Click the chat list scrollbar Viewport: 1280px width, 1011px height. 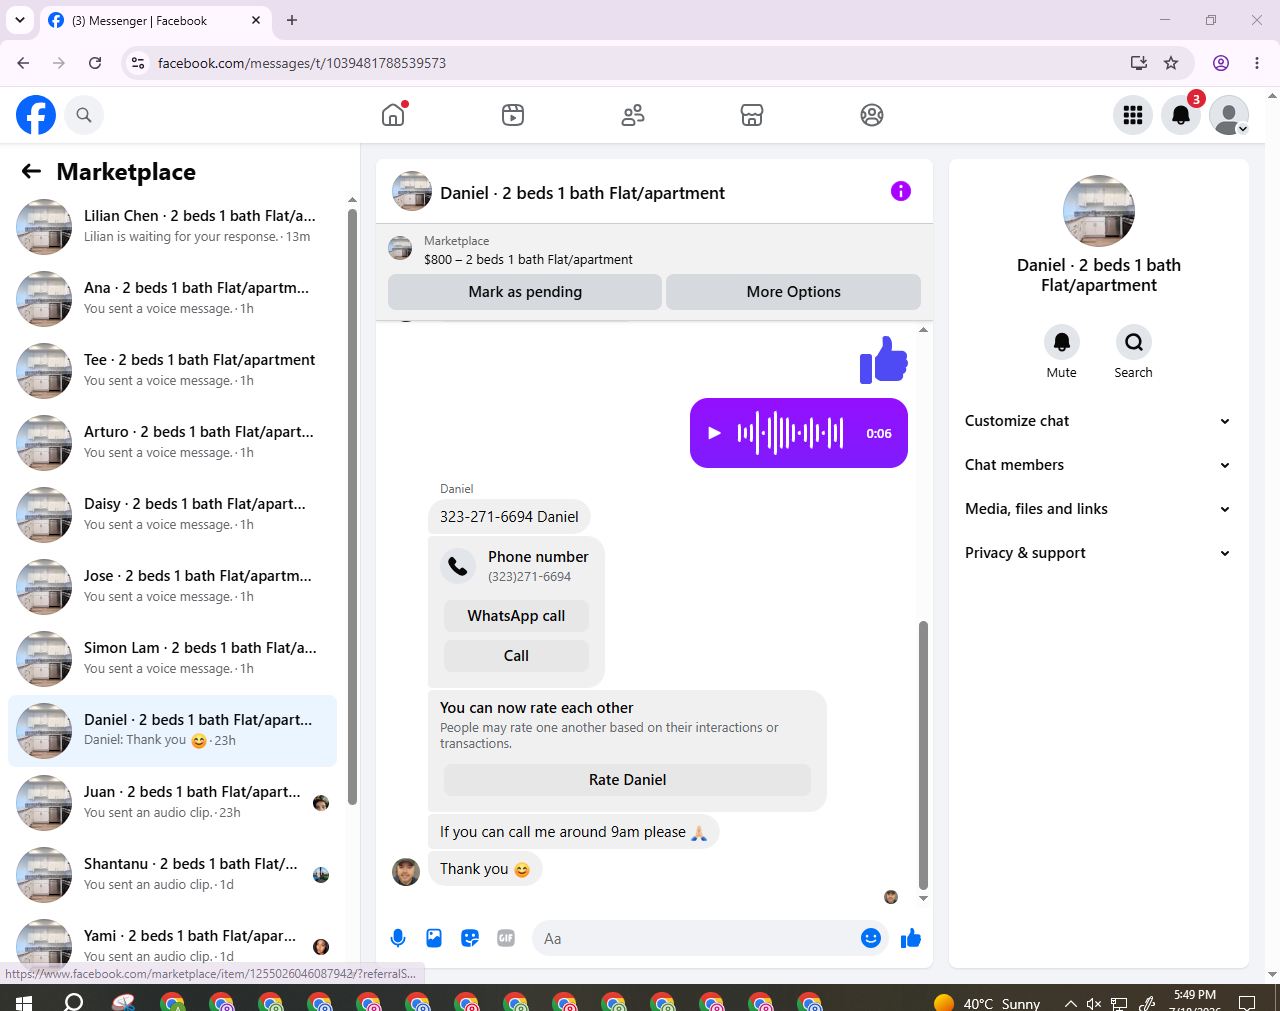[352, 505]
